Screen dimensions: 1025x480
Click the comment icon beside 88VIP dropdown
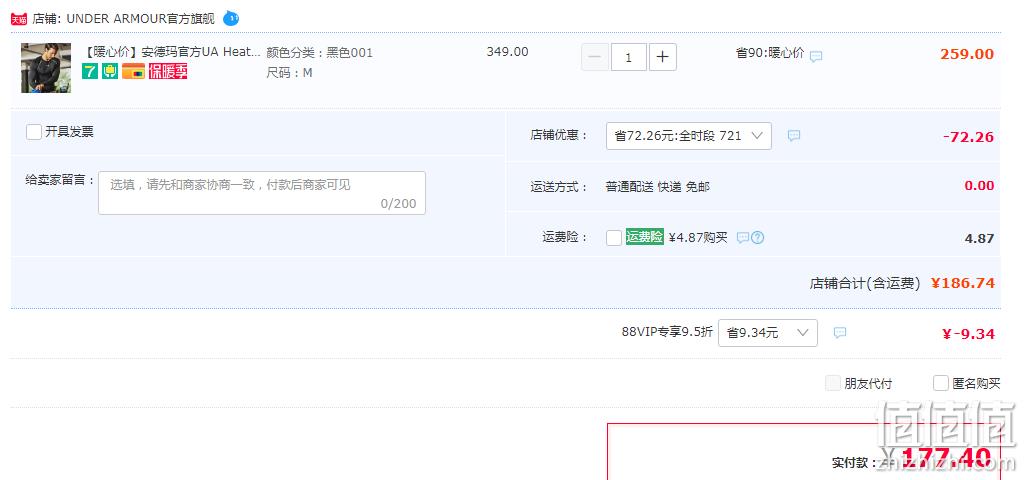click(840, 333)
